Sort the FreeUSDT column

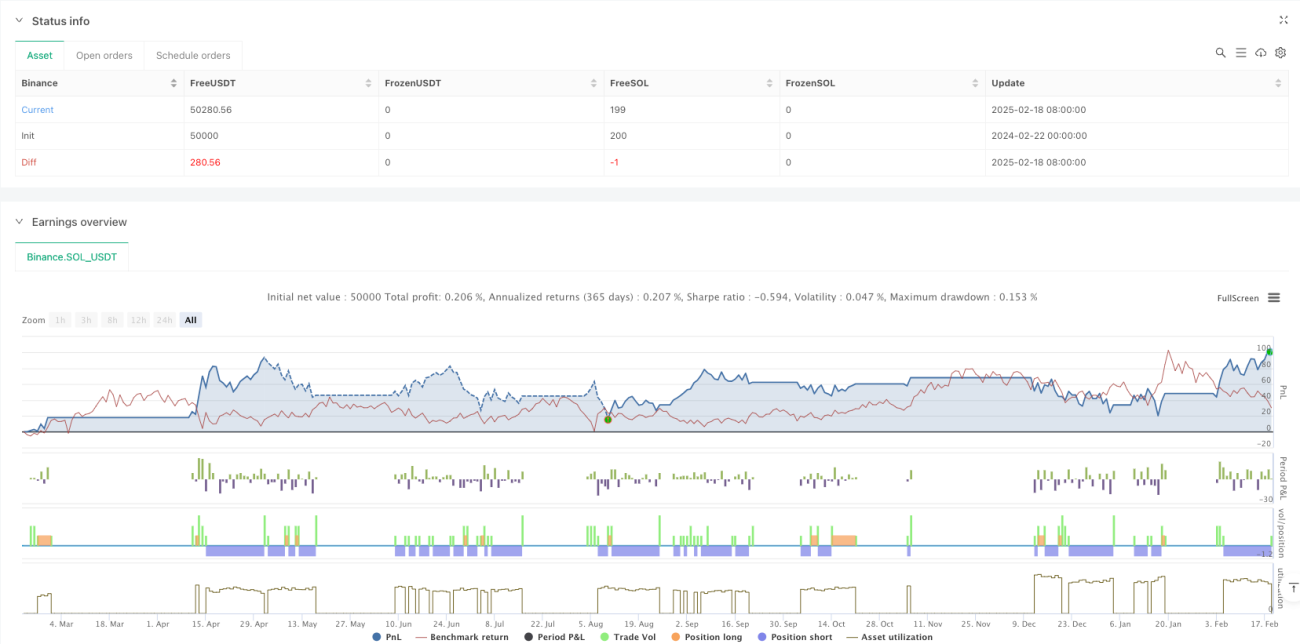(370, 83)
